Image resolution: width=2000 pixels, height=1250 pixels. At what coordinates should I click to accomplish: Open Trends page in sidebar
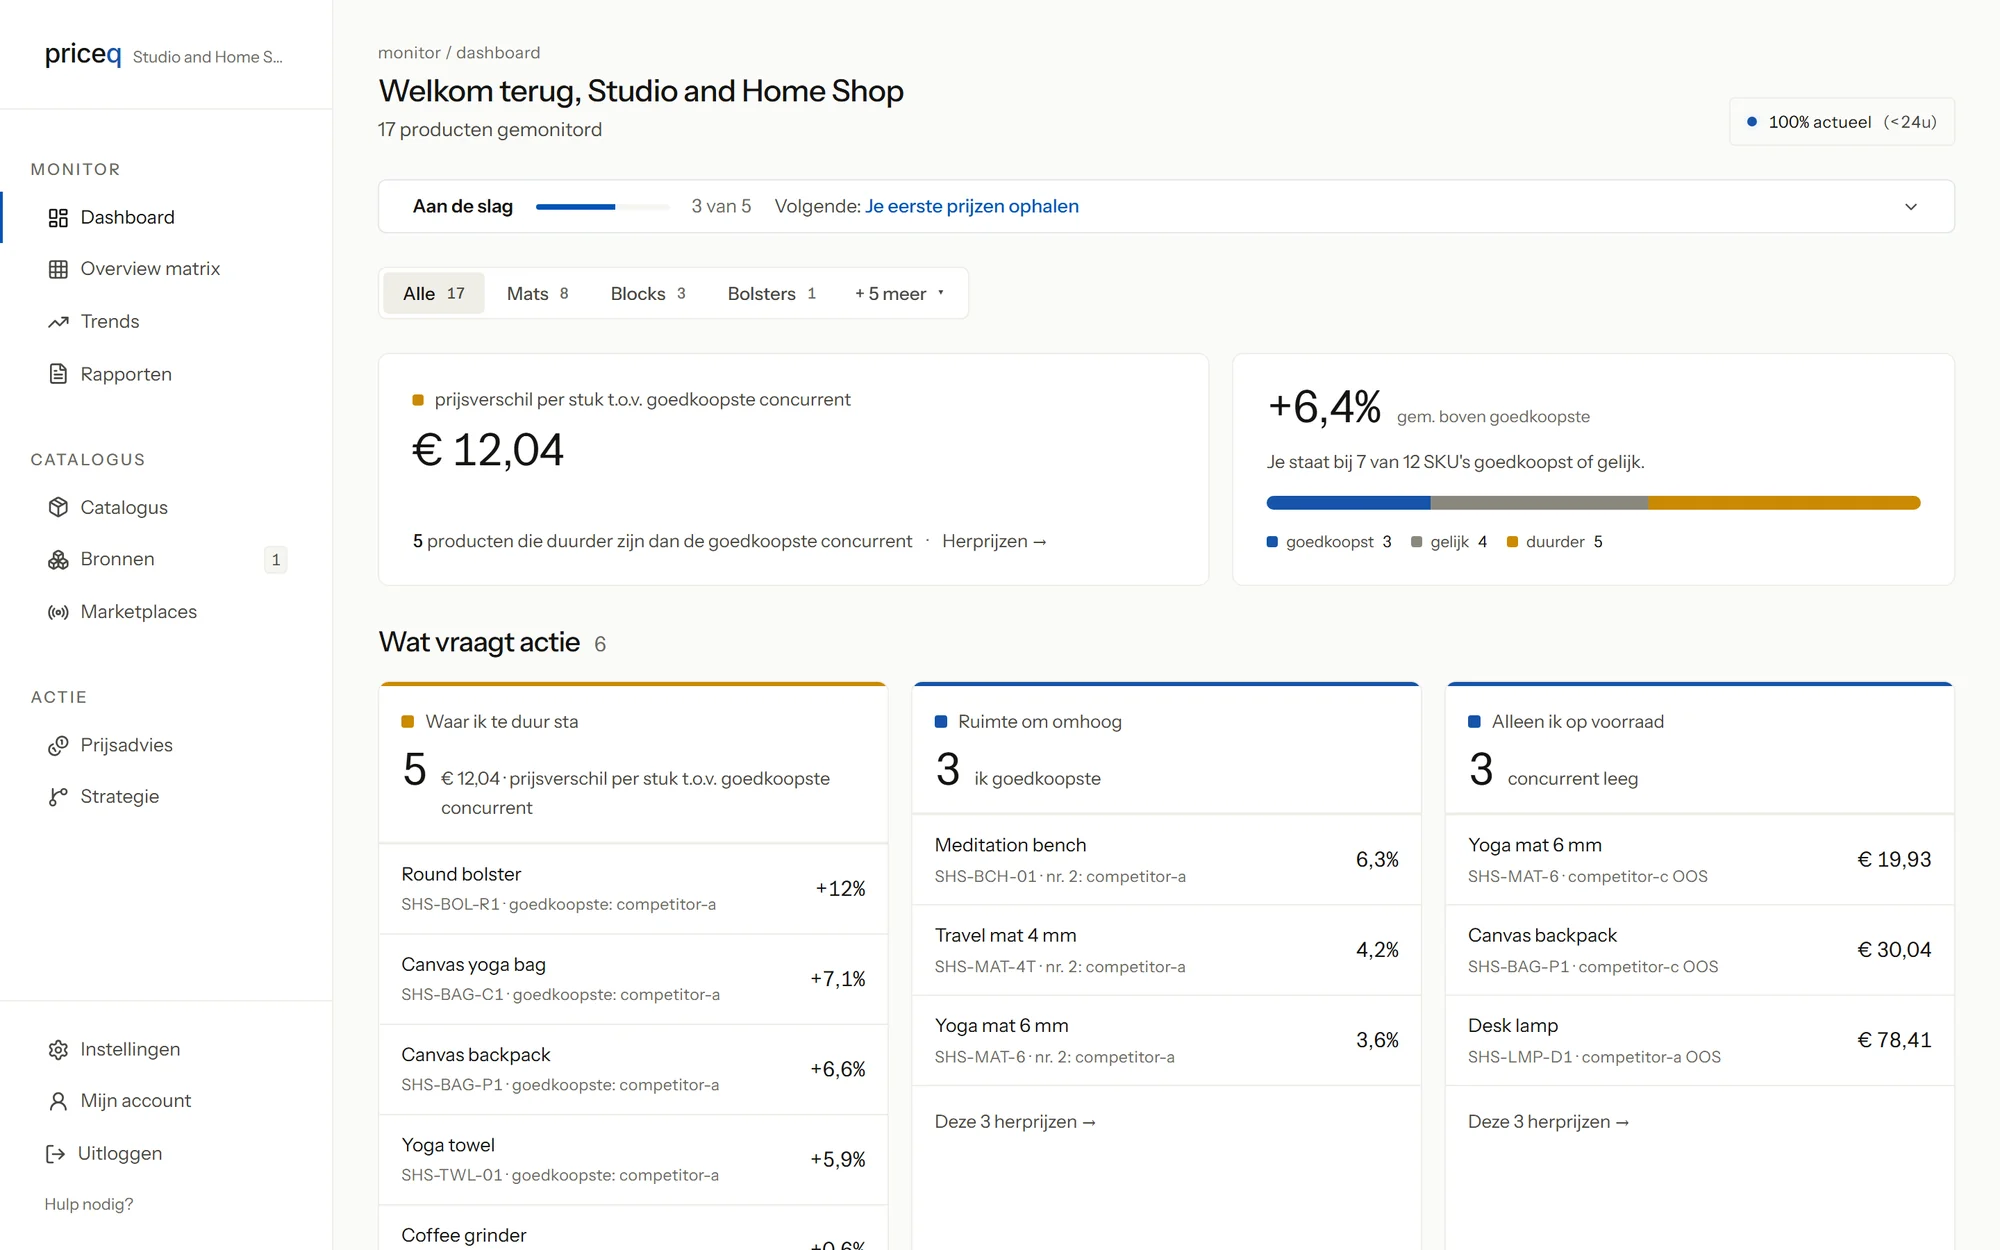(110, 322)
